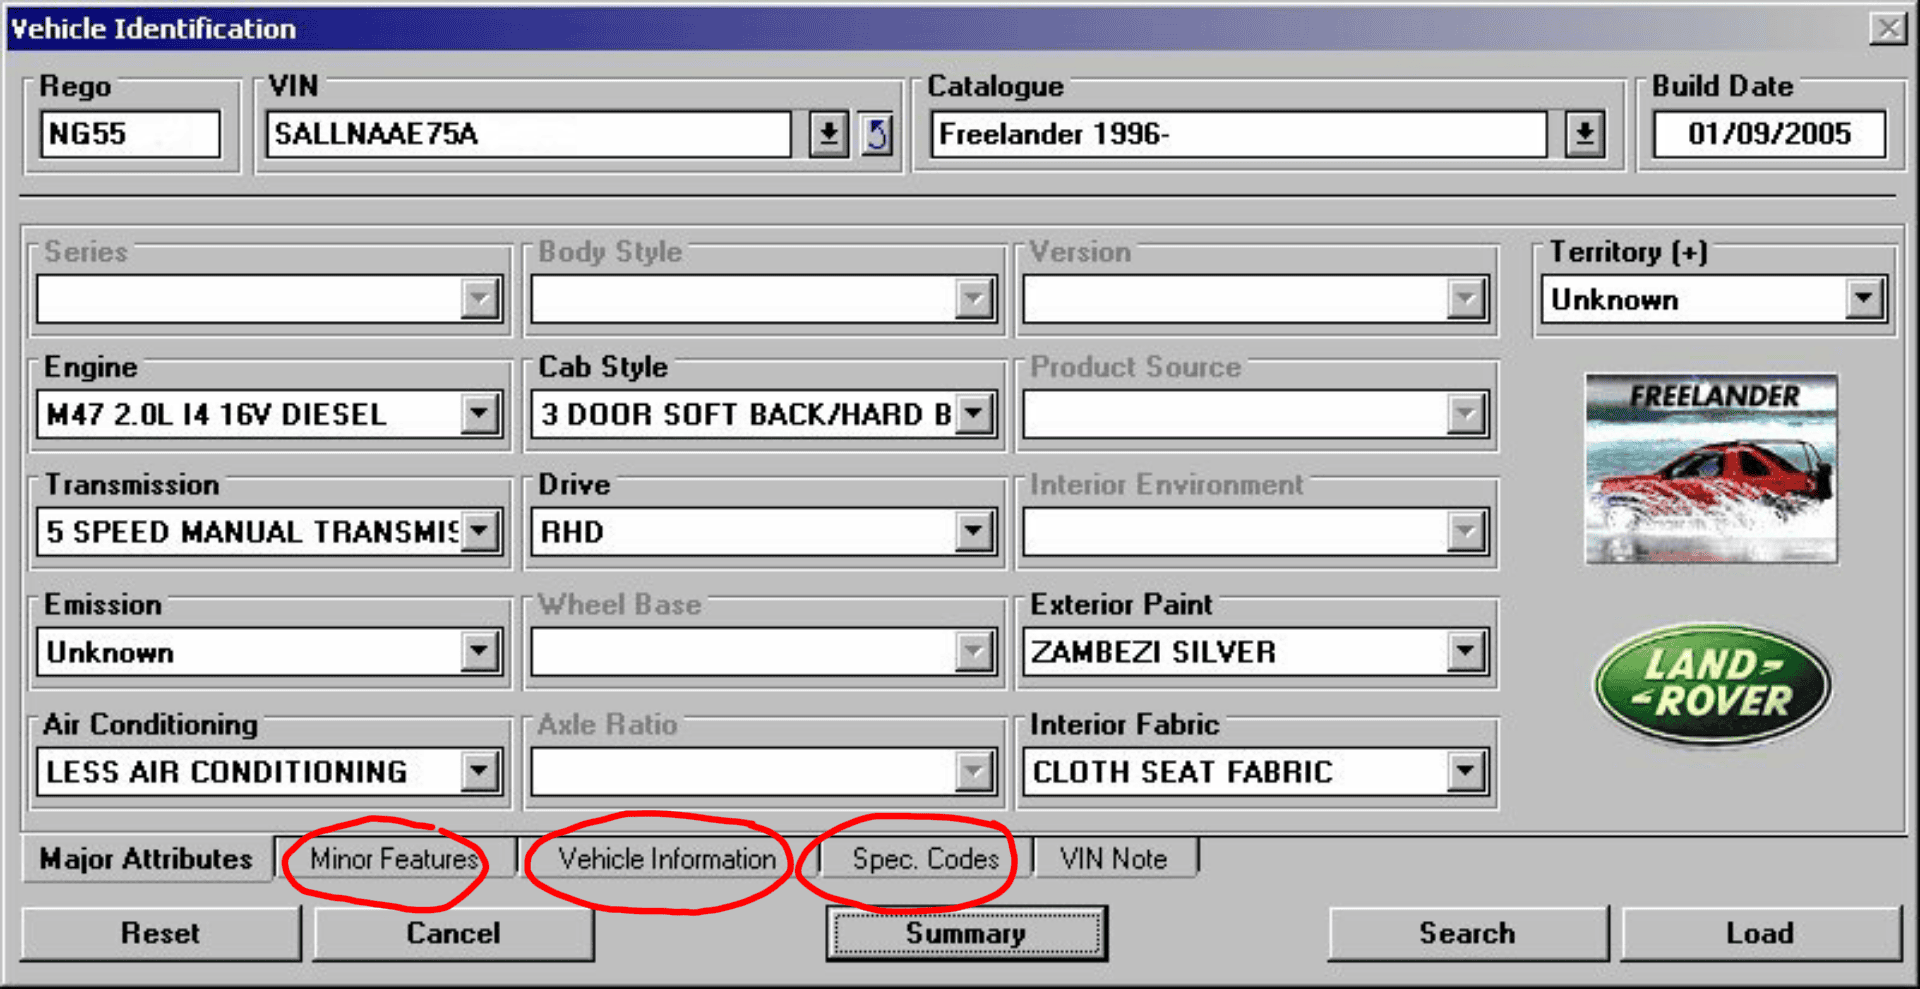Click the Rego input field
Viewport: 1920px width, 989px height.
point(130,134)
